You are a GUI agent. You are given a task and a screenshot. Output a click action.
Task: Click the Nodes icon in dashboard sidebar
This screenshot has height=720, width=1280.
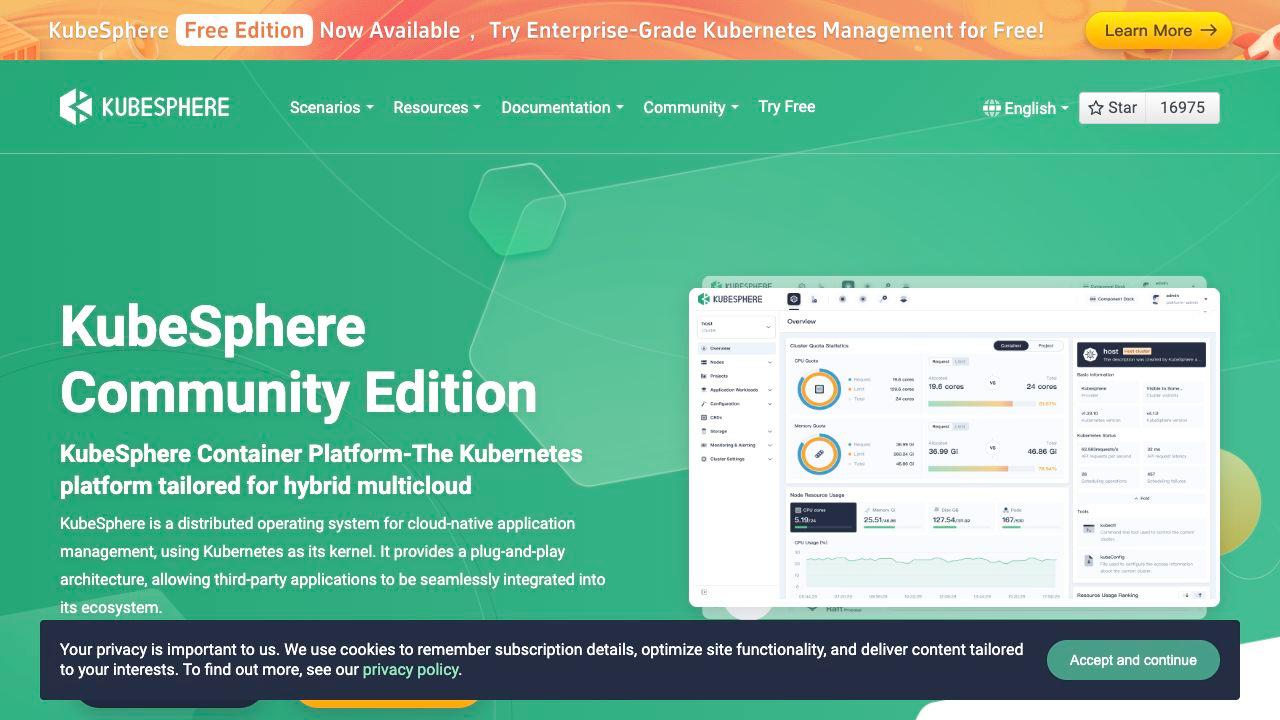[x=704, y=362]
